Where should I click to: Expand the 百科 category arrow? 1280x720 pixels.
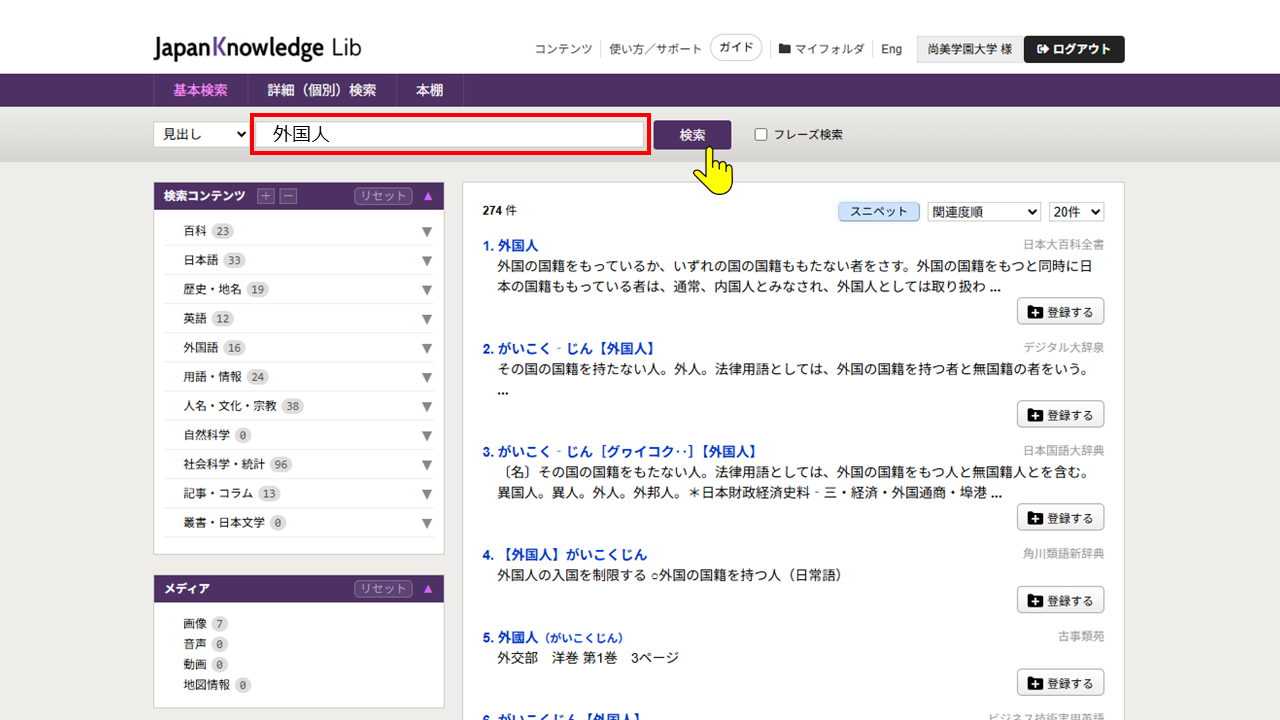click(427, 232)
